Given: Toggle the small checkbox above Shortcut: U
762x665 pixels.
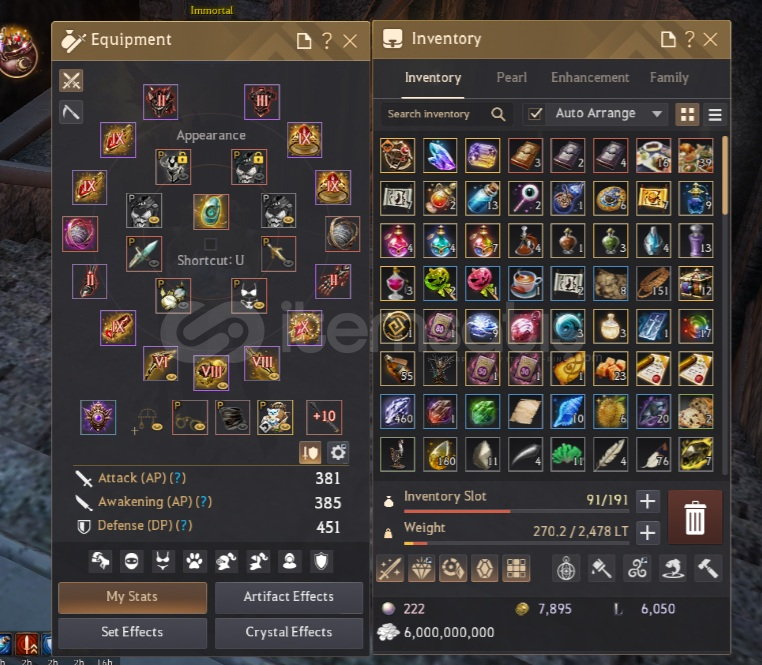Looking at the screenshot, I should coord(210,244).
